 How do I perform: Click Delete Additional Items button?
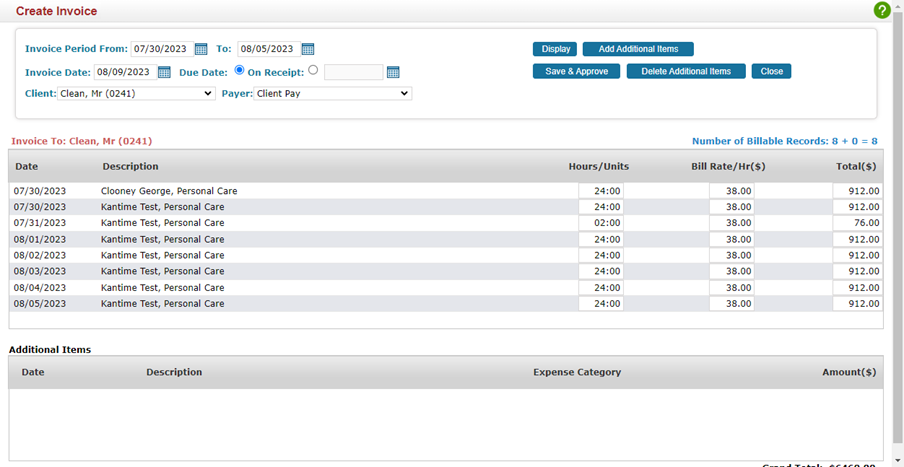coord(685,72)
